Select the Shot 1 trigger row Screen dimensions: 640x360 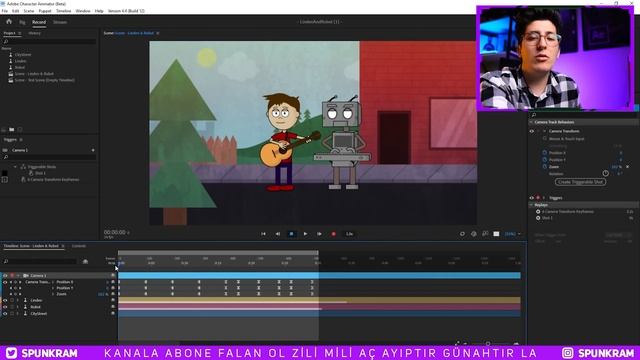coord(40,173)
